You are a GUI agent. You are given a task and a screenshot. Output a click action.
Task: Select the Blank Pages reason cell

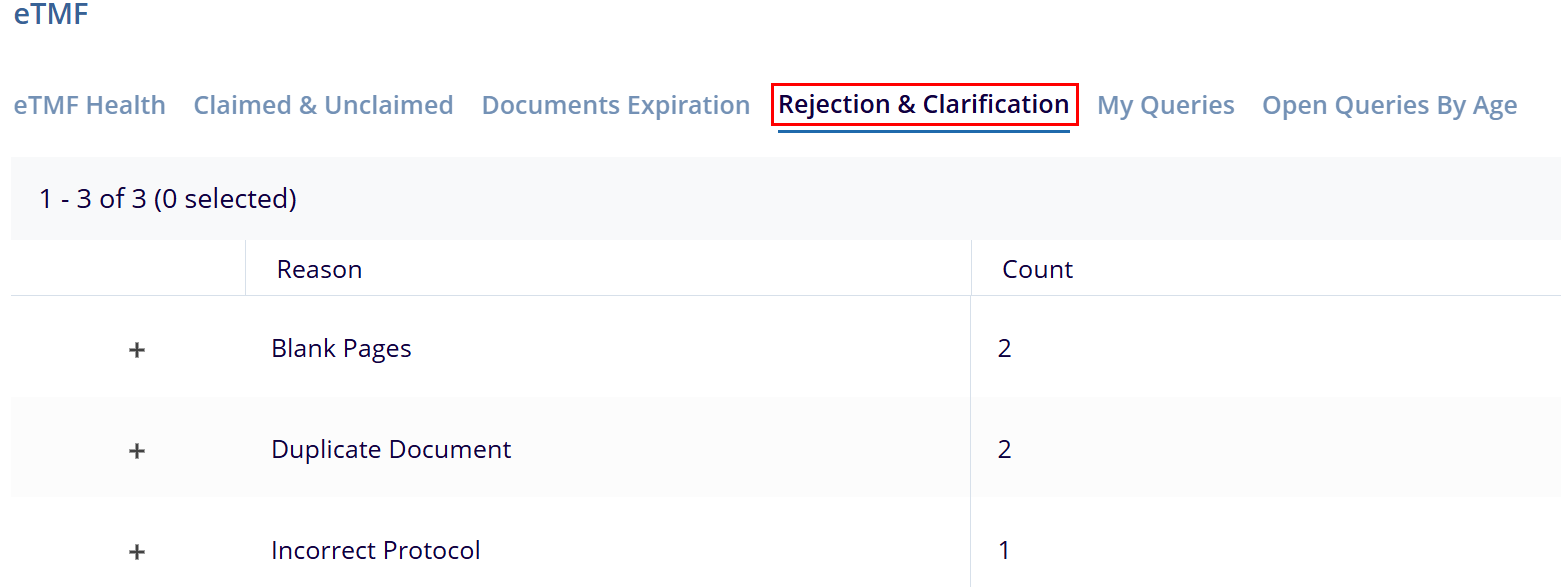(341, 348)
